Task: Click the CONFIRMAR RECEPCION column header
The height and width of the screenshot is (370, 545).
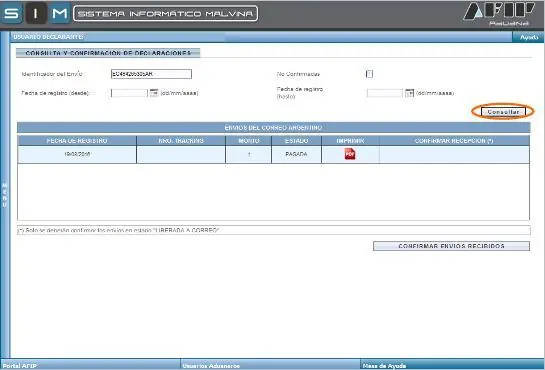Action: click(x=454, y=141)
